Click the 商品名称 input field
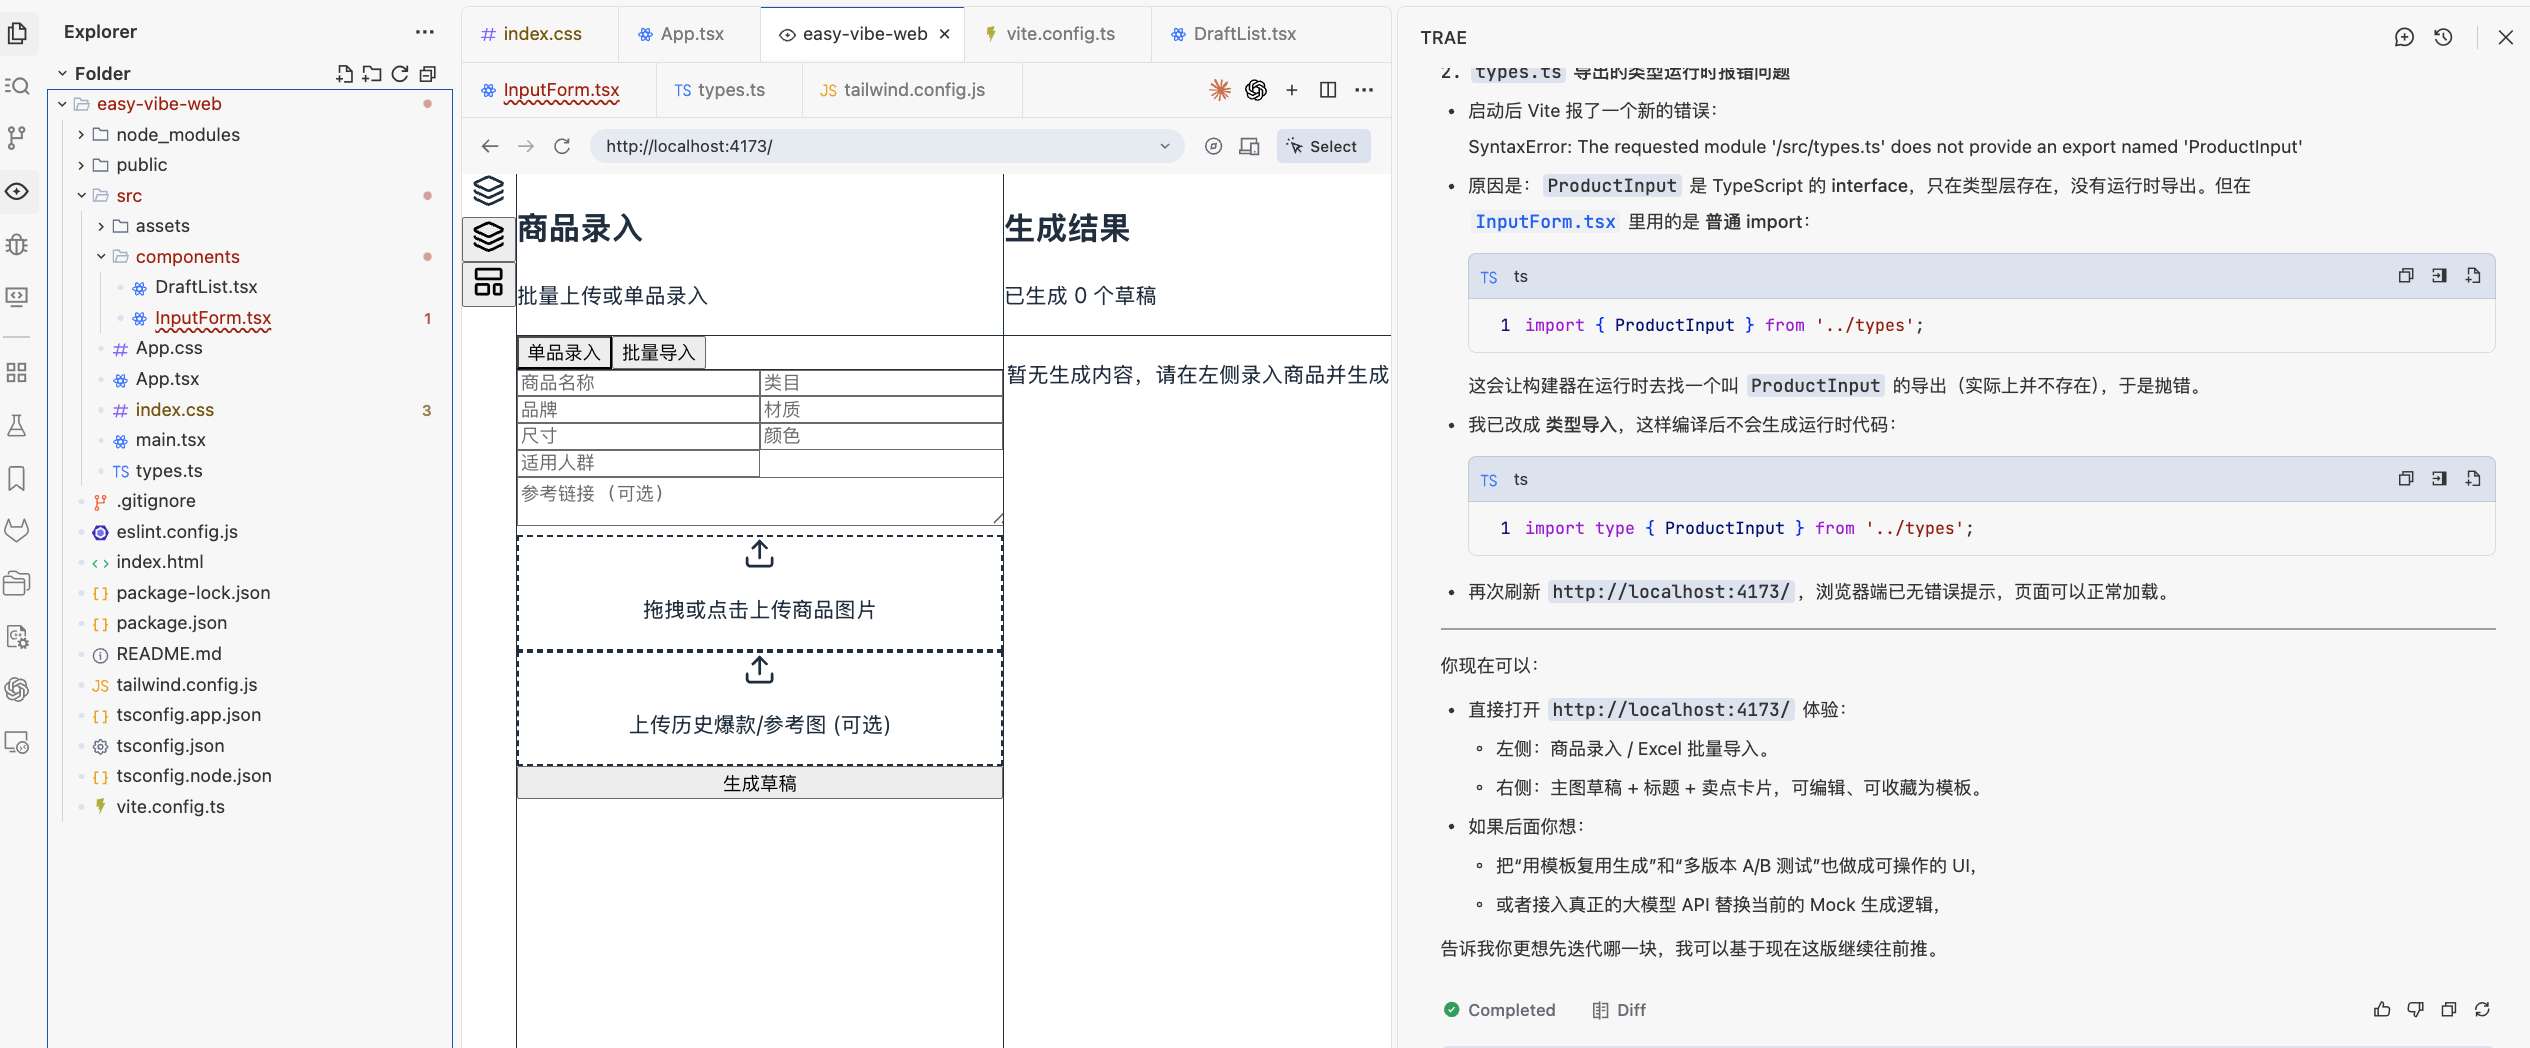2530x1048 pixels. click(638, 383)
